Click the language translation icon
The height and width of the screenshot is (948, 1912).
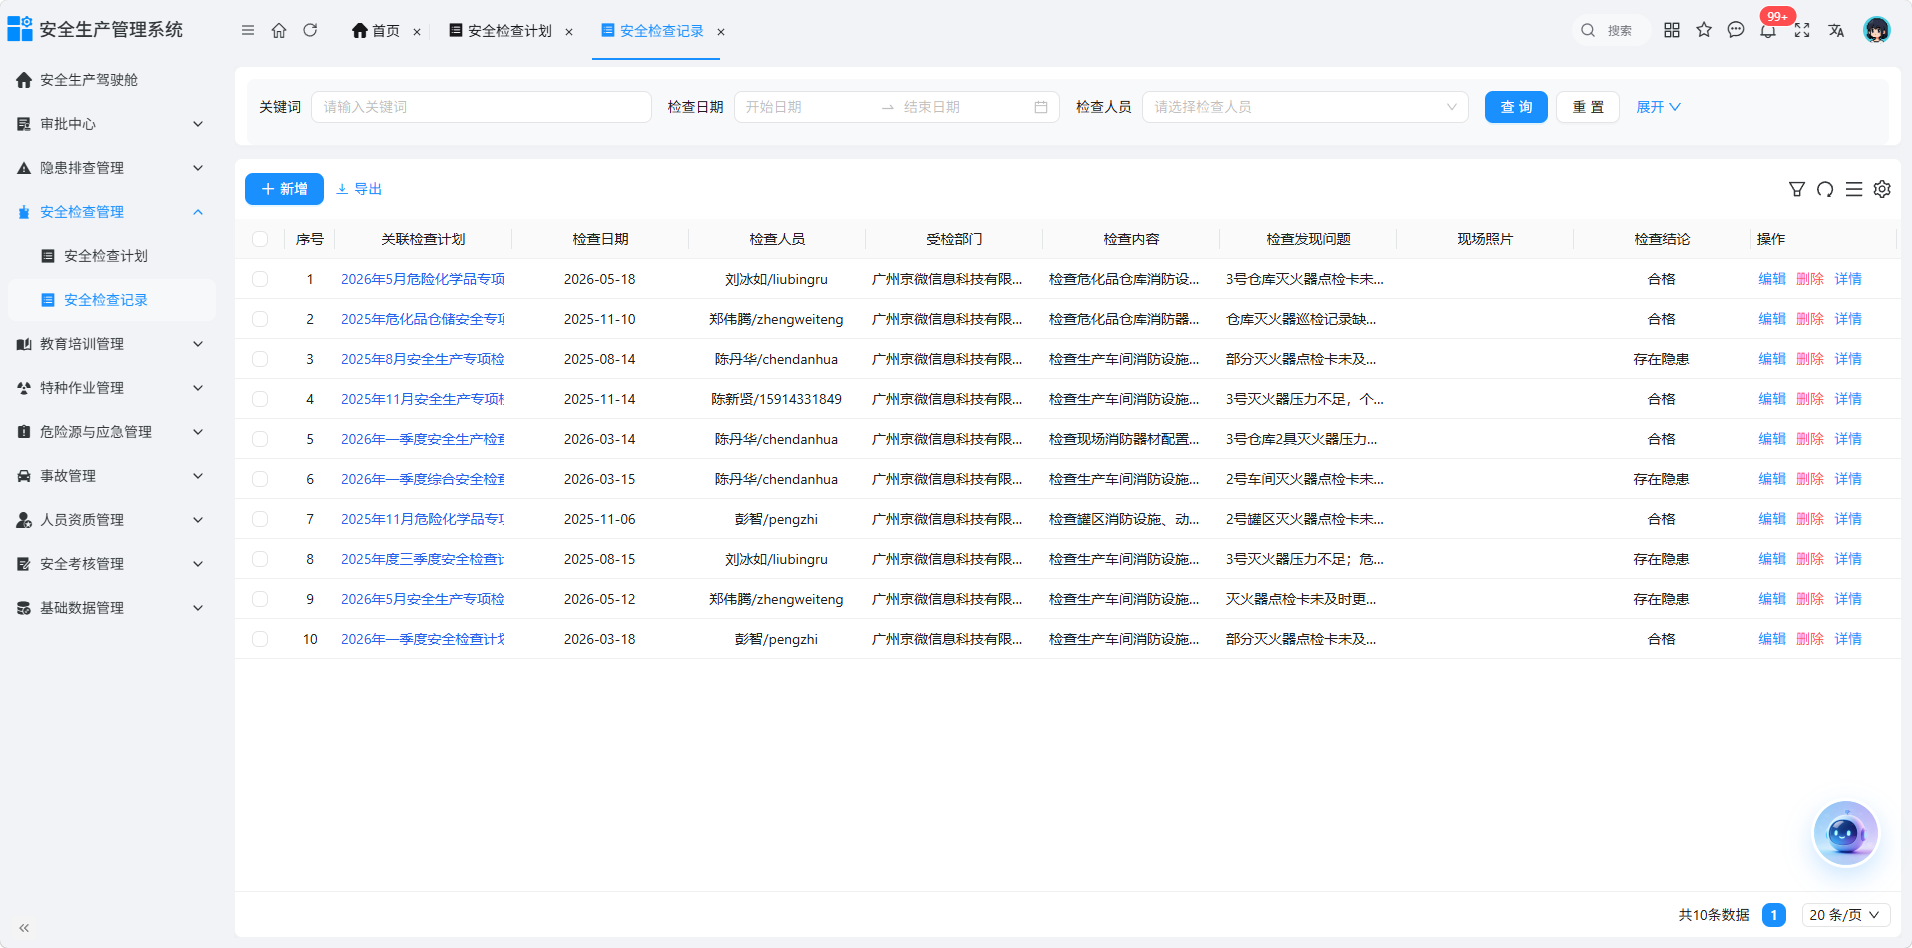tap(1836, 30)
